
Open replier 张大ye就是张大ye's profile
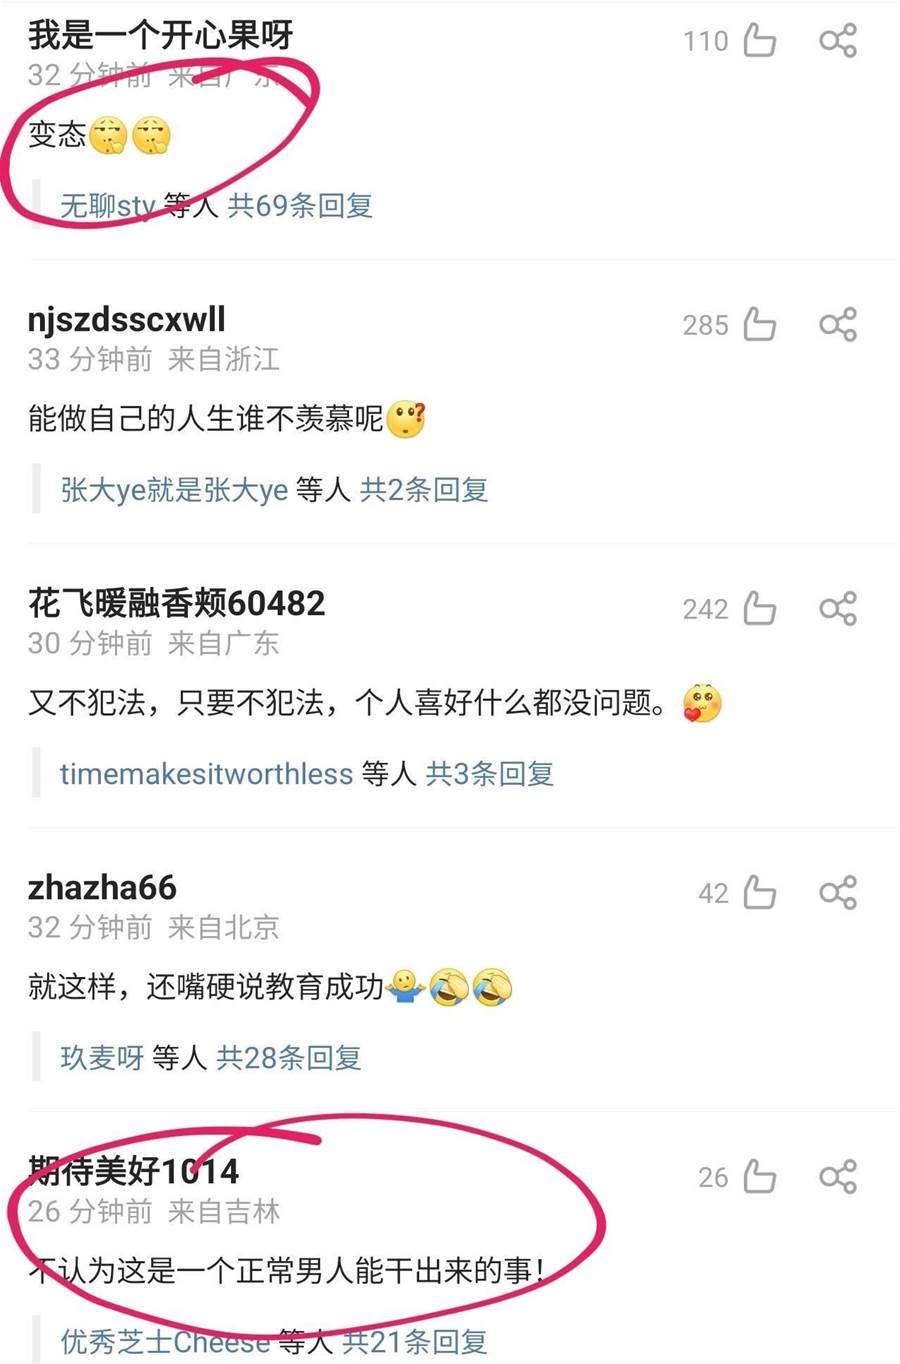[x=174, y=490]
